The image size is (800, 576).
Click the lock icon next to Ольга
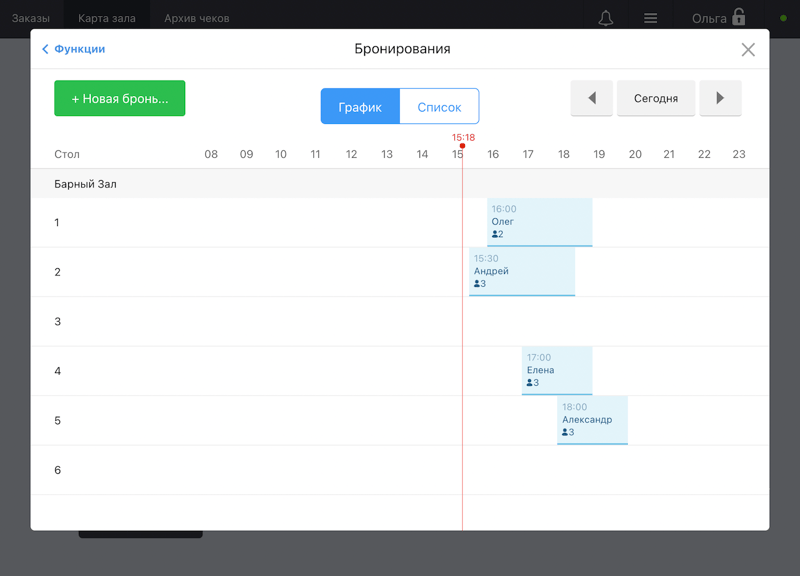(738, 17)
